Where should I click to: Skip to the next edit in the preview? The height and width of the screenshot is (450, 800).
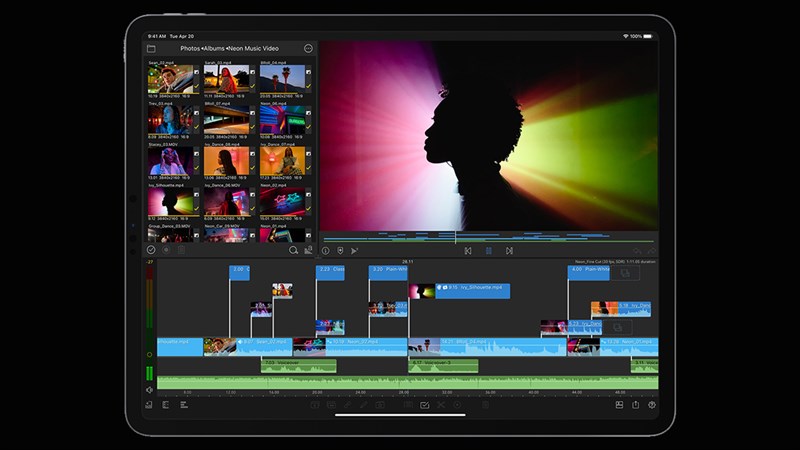509,251
